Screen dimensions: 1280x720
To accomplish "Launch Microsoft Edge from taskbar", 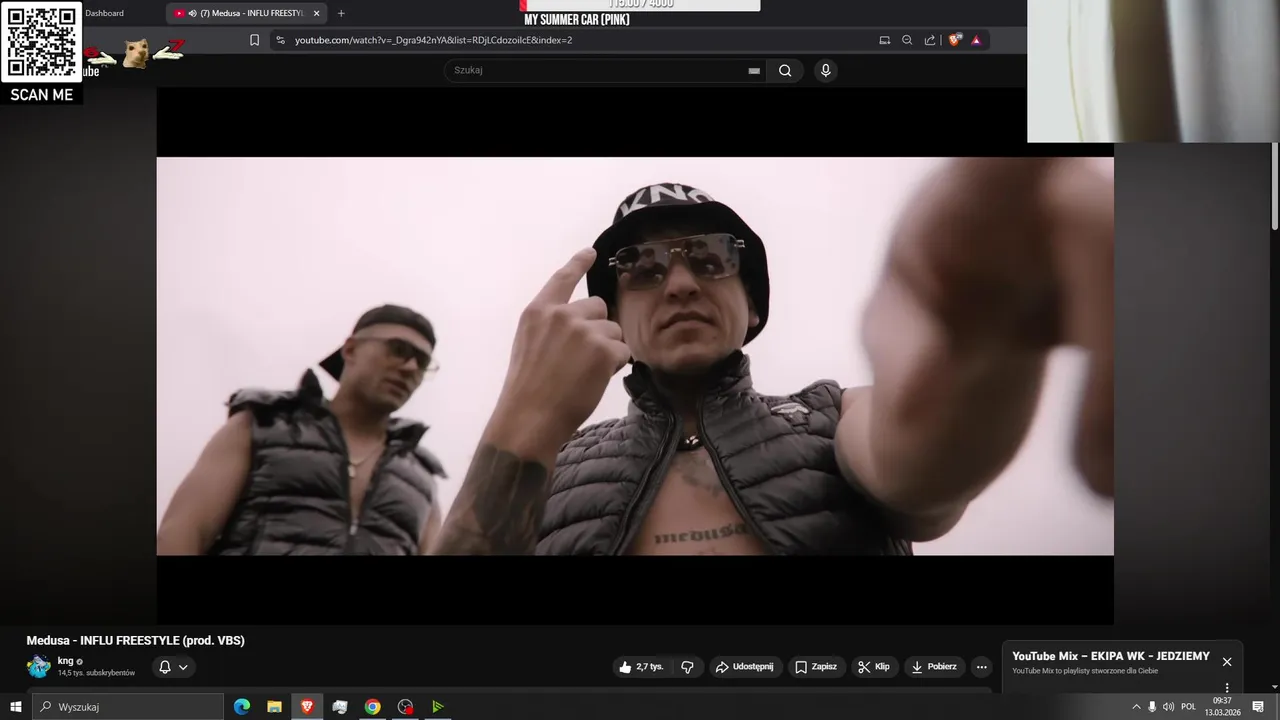I will [x=242, y=707].
